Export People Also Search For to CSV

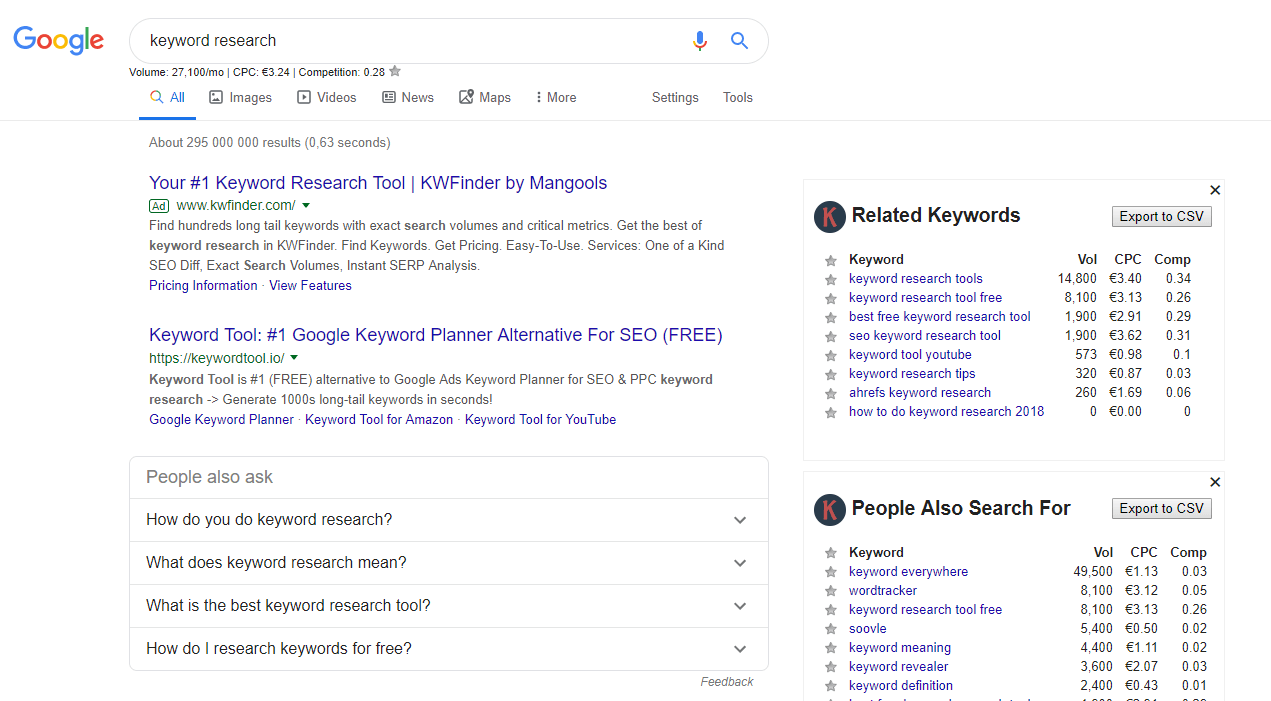(1162, 509)
